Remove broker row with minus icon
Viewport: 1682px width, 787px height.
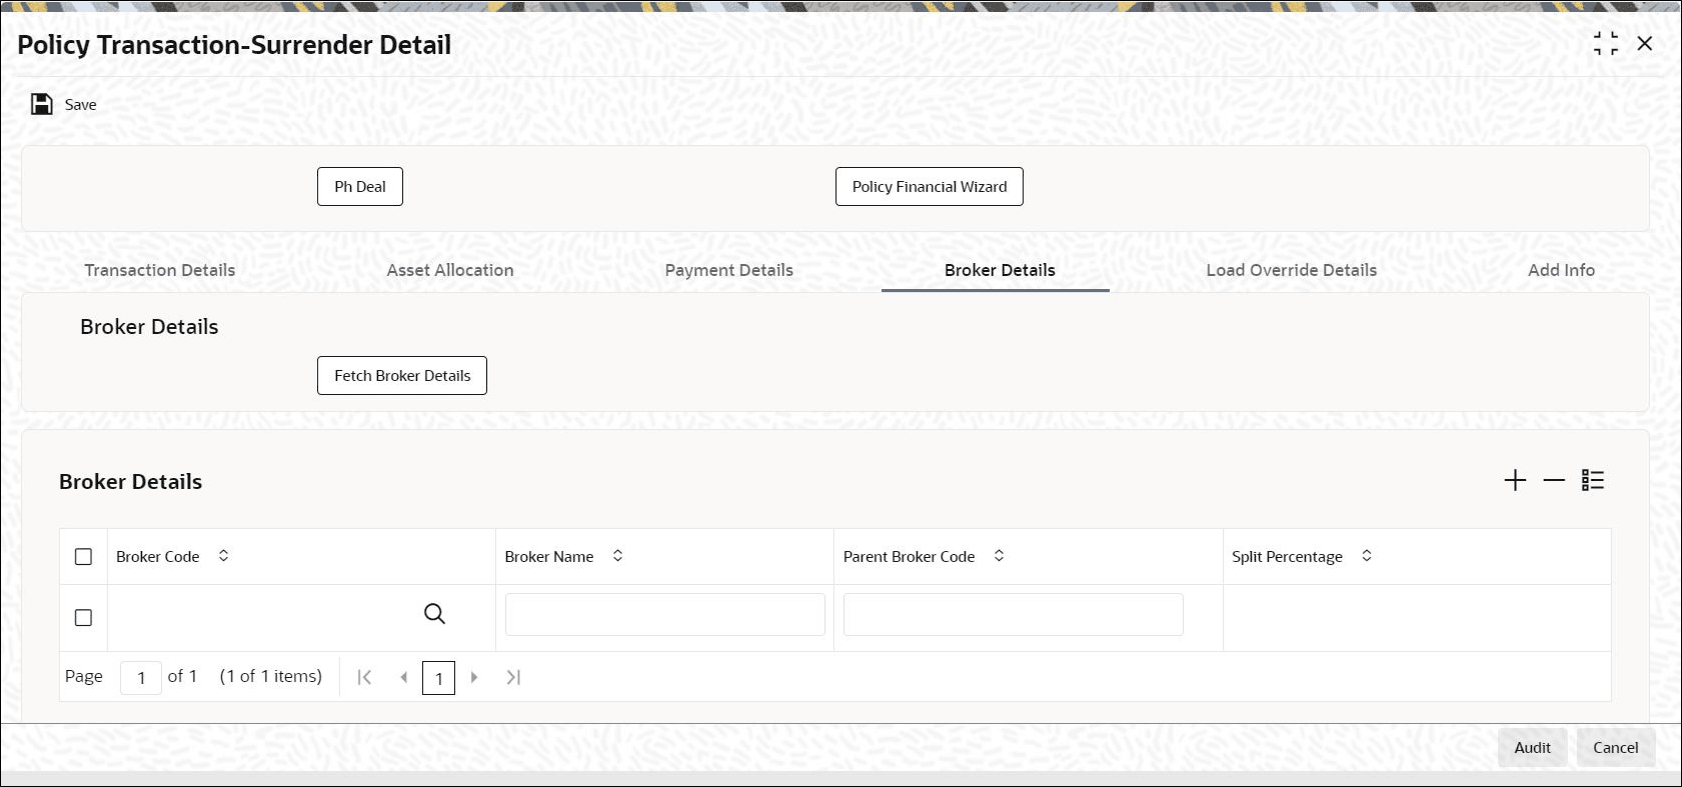pyautogui.click(x=1554, y=481)
